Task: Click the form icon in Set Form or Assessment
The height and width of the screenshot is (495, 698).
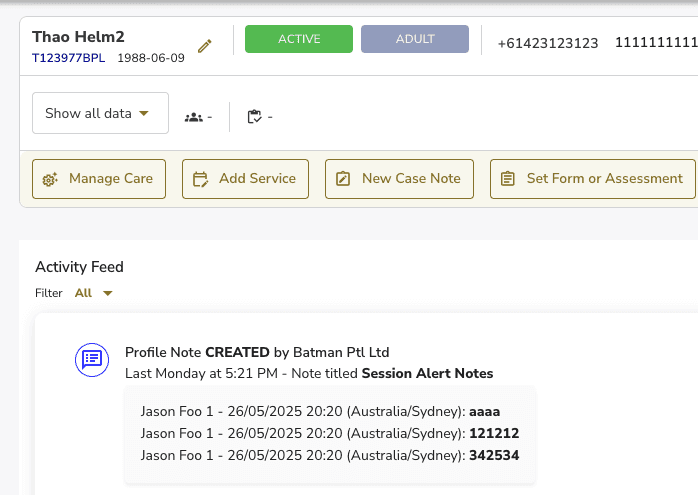Action: (x=507, y=179)
